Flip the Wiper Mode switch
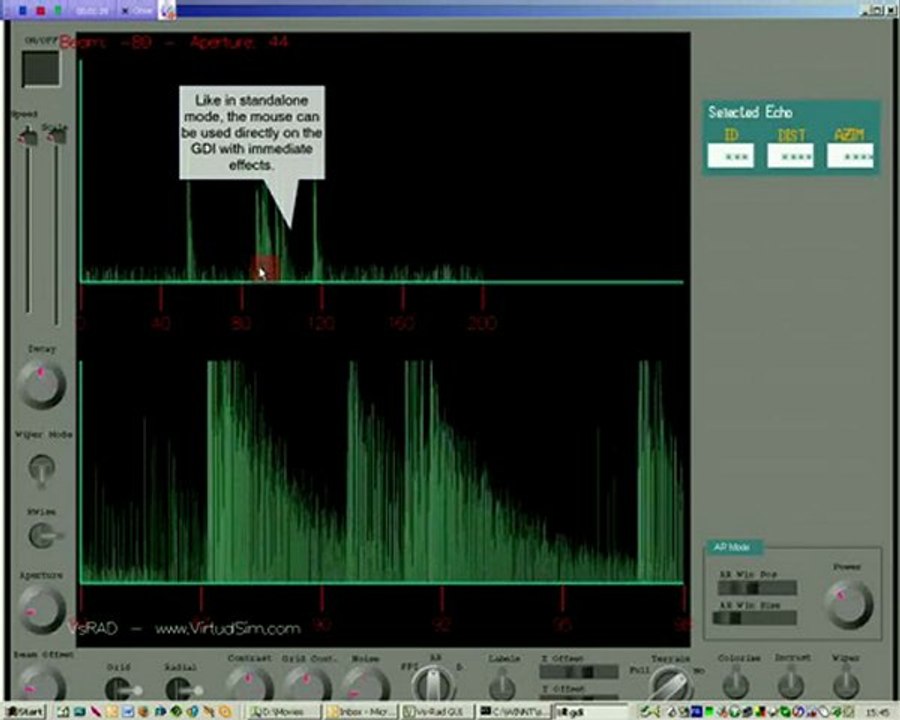 point(42,470)
